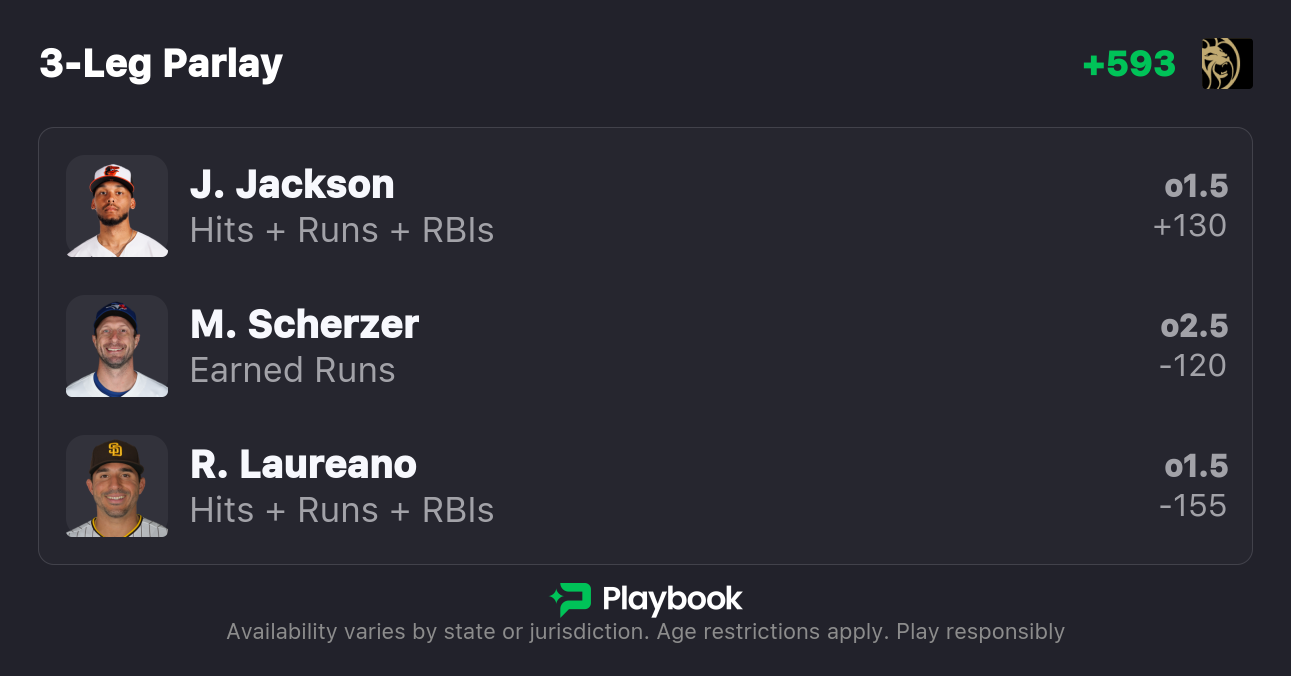
Task: Click the +593 parlay odds
Action: pyautogui.click(x=1129, y=64)
